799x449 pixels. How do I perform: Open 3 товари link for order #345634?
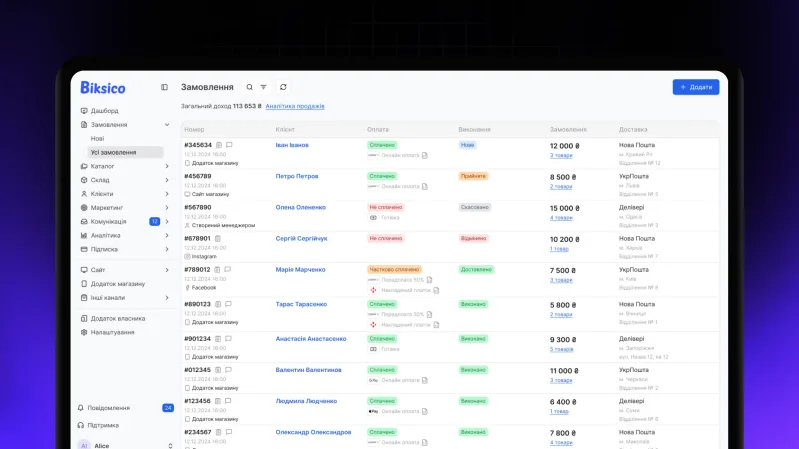tap(561, 155)
